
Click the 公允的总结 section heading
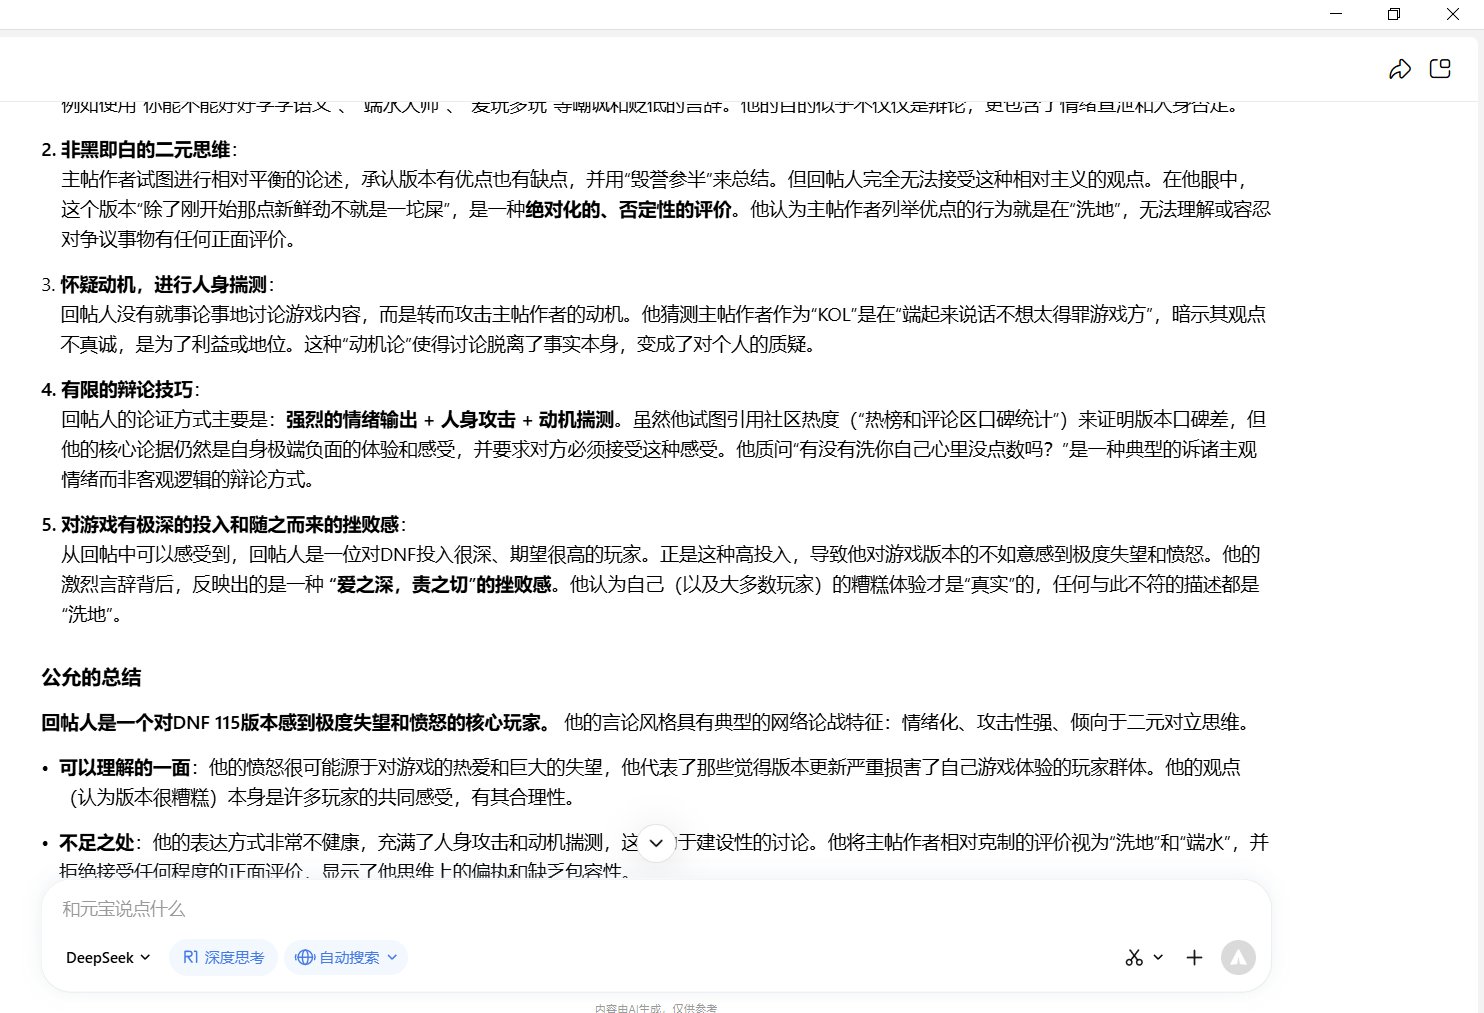click(x=91, y=677)
